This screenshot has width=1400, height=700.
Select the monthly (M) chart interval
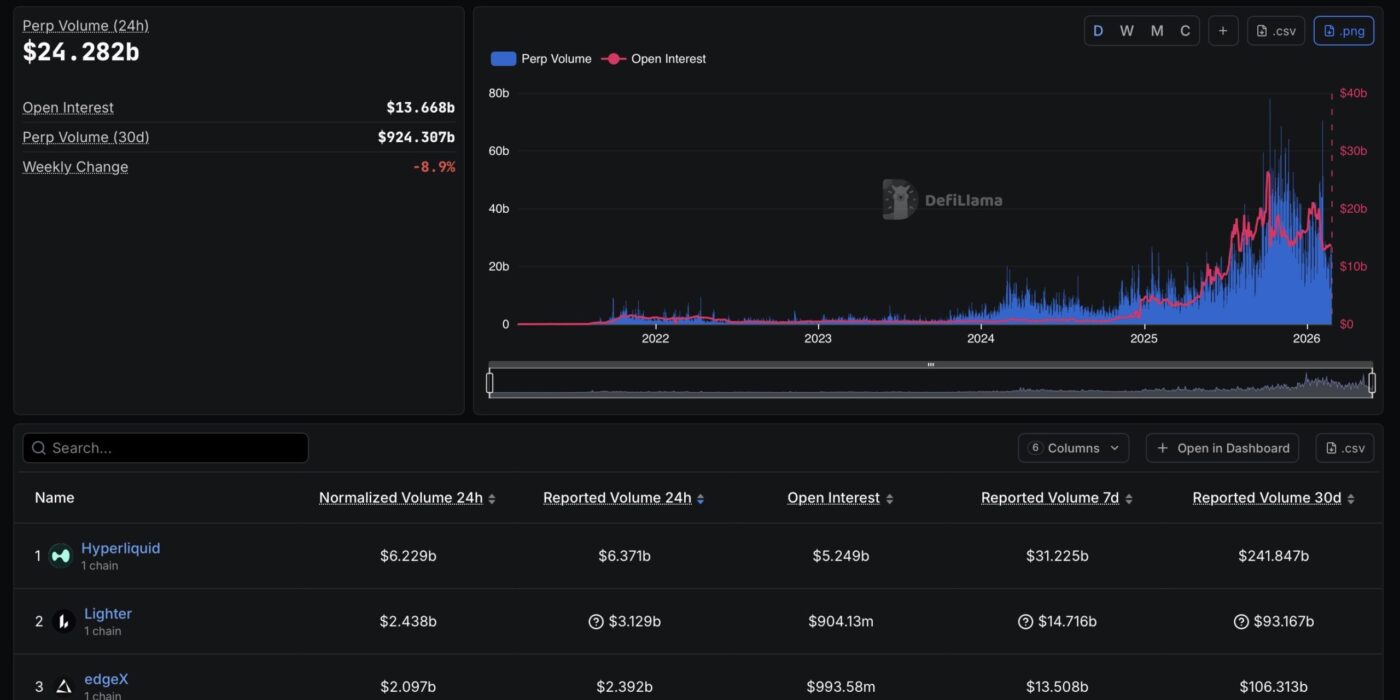[1157, 31]
